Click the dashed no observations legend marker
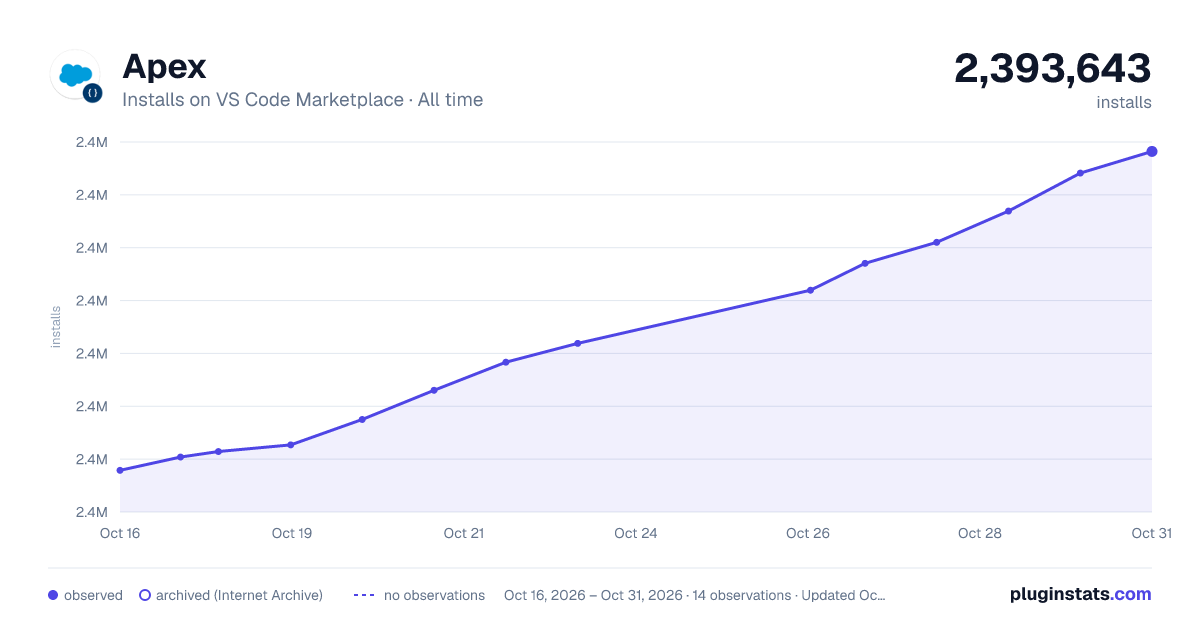The width and height of the screenshot is (1200, 630). tap(364, 595)
